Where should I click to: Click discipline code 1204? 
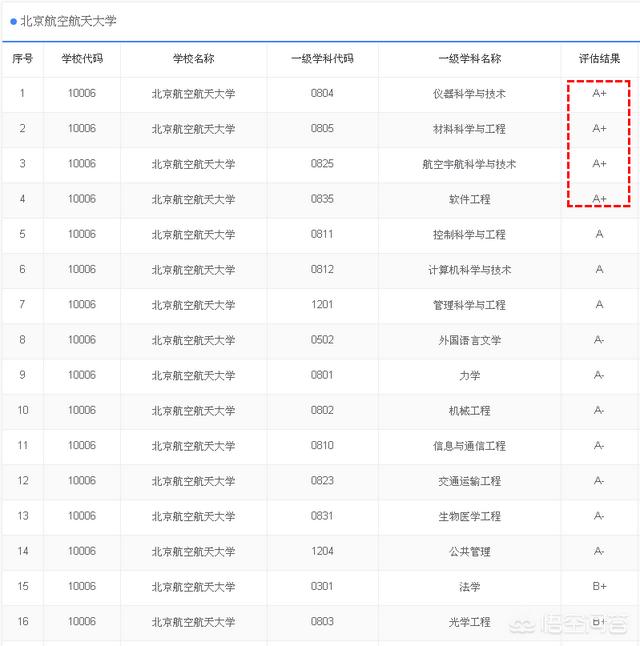point(322,551)
